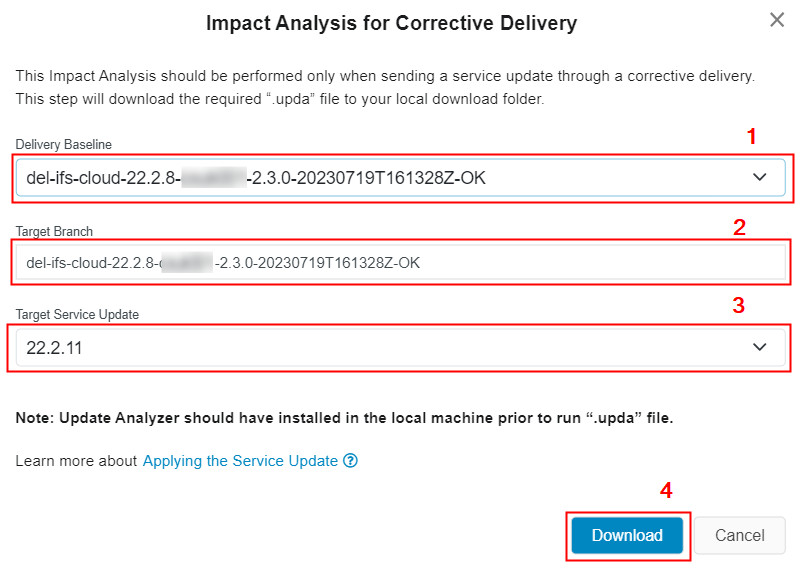The image size is (801, 582).
Task: Click the Impact Analysis for Corrective Delivery title
Action: pos(391,22)
